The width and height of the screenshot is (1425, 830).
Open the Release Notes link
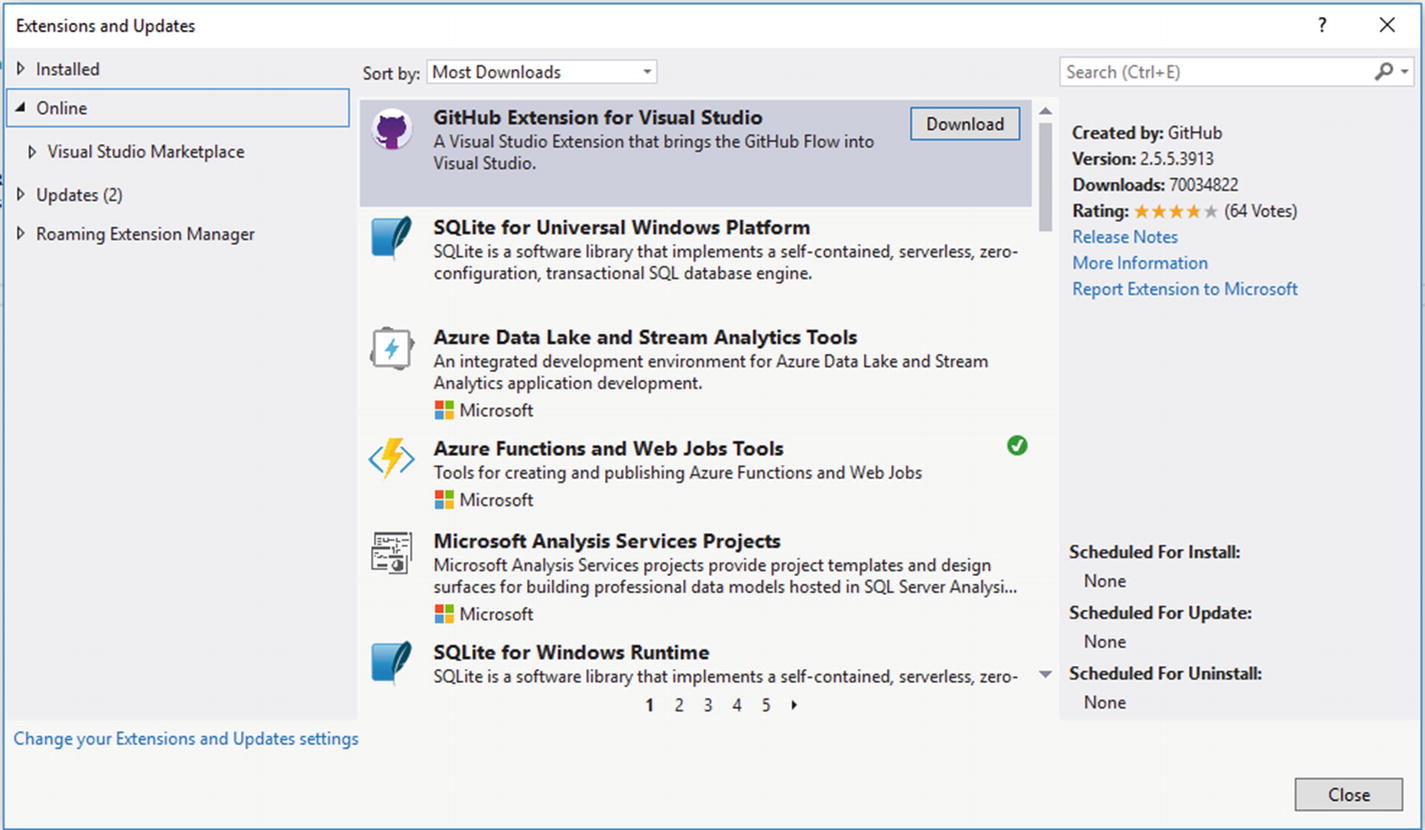[1125, 237]
